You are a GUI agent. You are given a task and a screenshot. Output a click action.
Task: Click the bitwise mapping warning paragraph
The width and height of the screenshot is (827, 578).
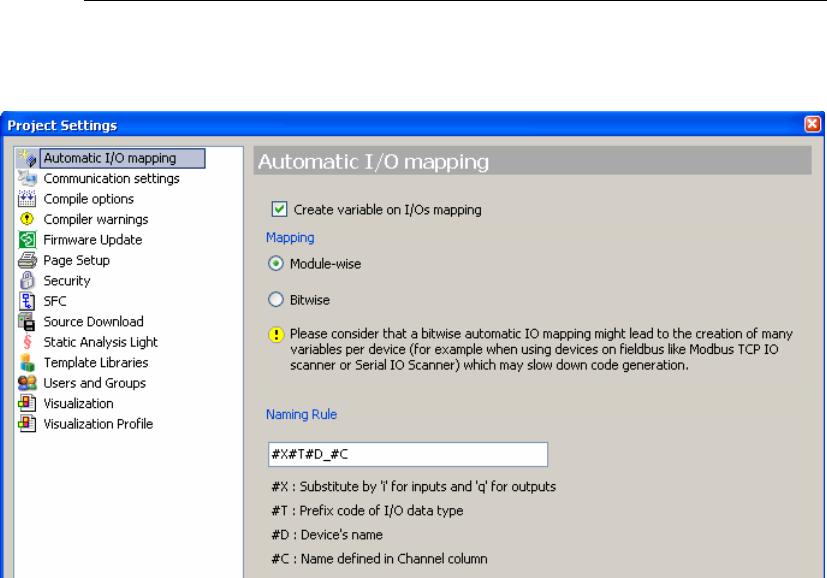point(541,349)
